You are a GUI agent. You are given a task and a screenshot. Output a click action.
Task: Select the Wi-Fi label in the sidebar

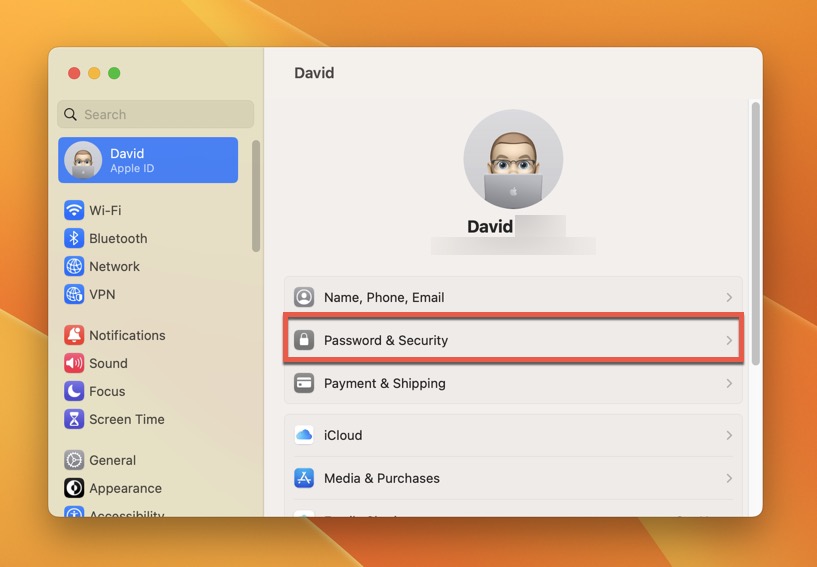point(105,210)
